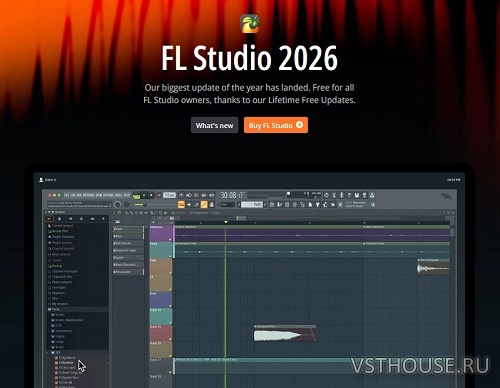
Task: Open the Line snap dropdown
Action: click(228, 205)
